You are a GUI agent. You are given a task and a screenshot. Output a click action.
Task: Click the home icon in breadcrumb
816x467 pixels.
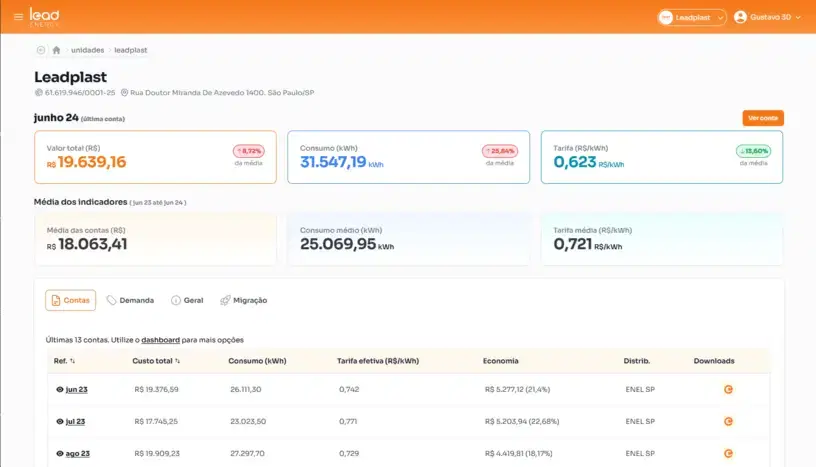point(57,50)
